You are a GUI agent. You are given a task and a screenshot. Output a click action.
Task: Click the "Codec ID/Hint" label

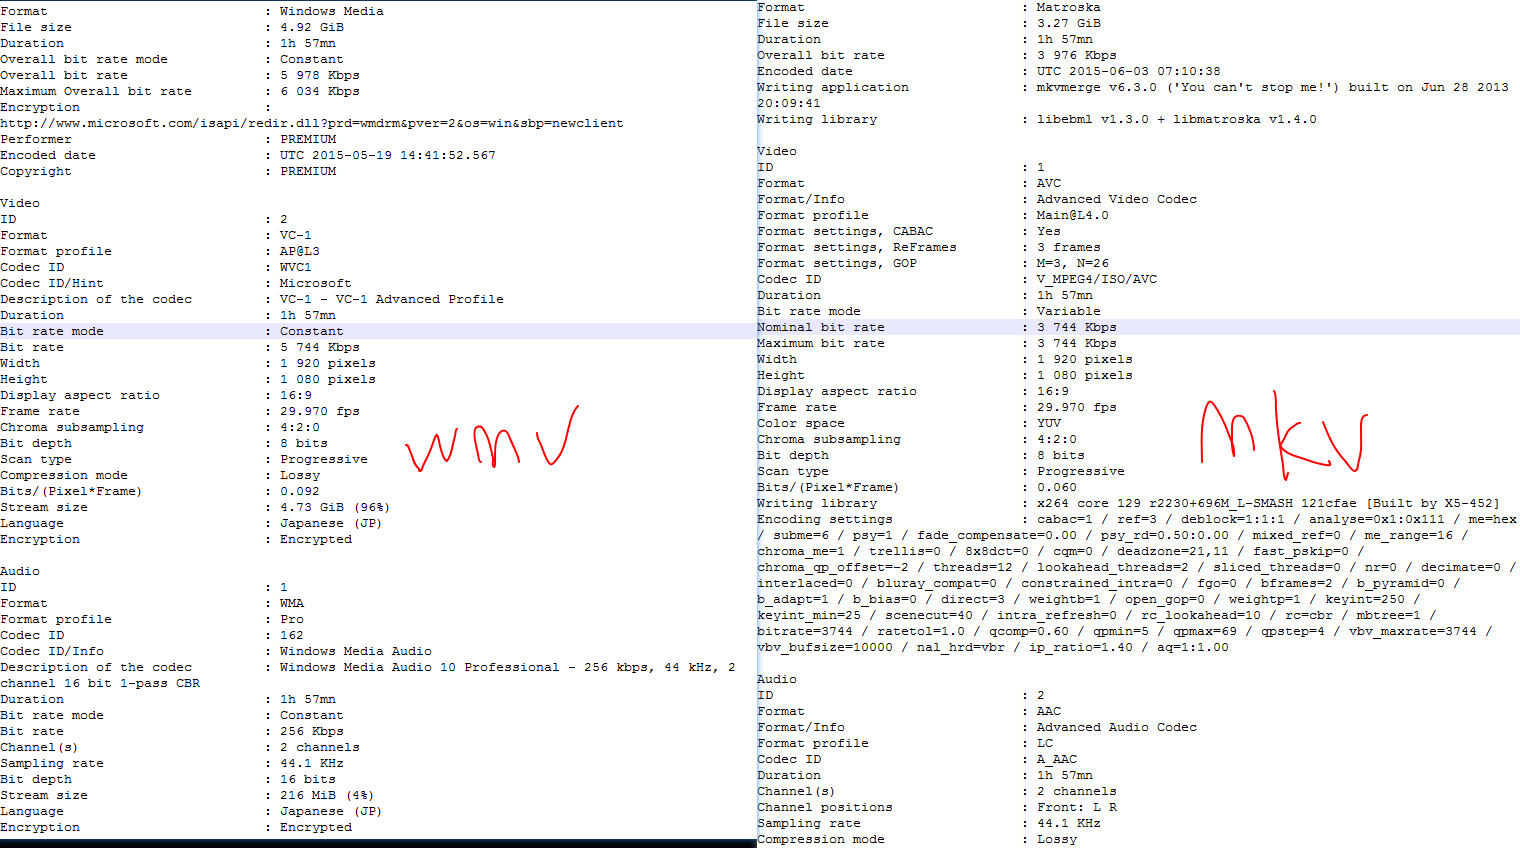tap(52, 283)
